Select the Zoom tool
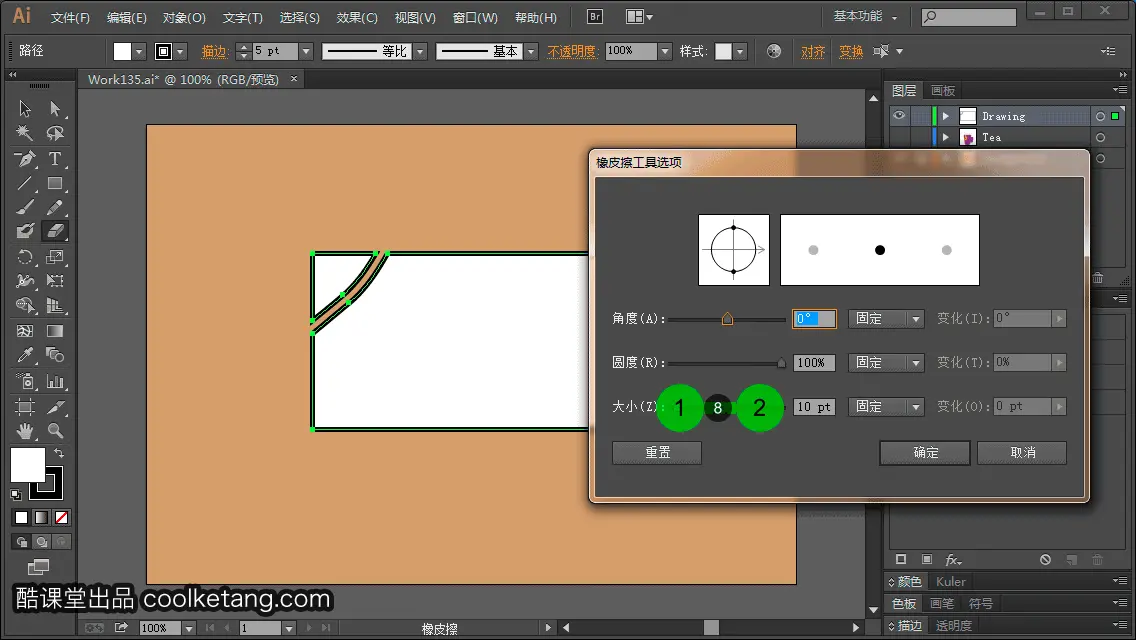This screenshot has width=1136, height=640. click(55, 431)
